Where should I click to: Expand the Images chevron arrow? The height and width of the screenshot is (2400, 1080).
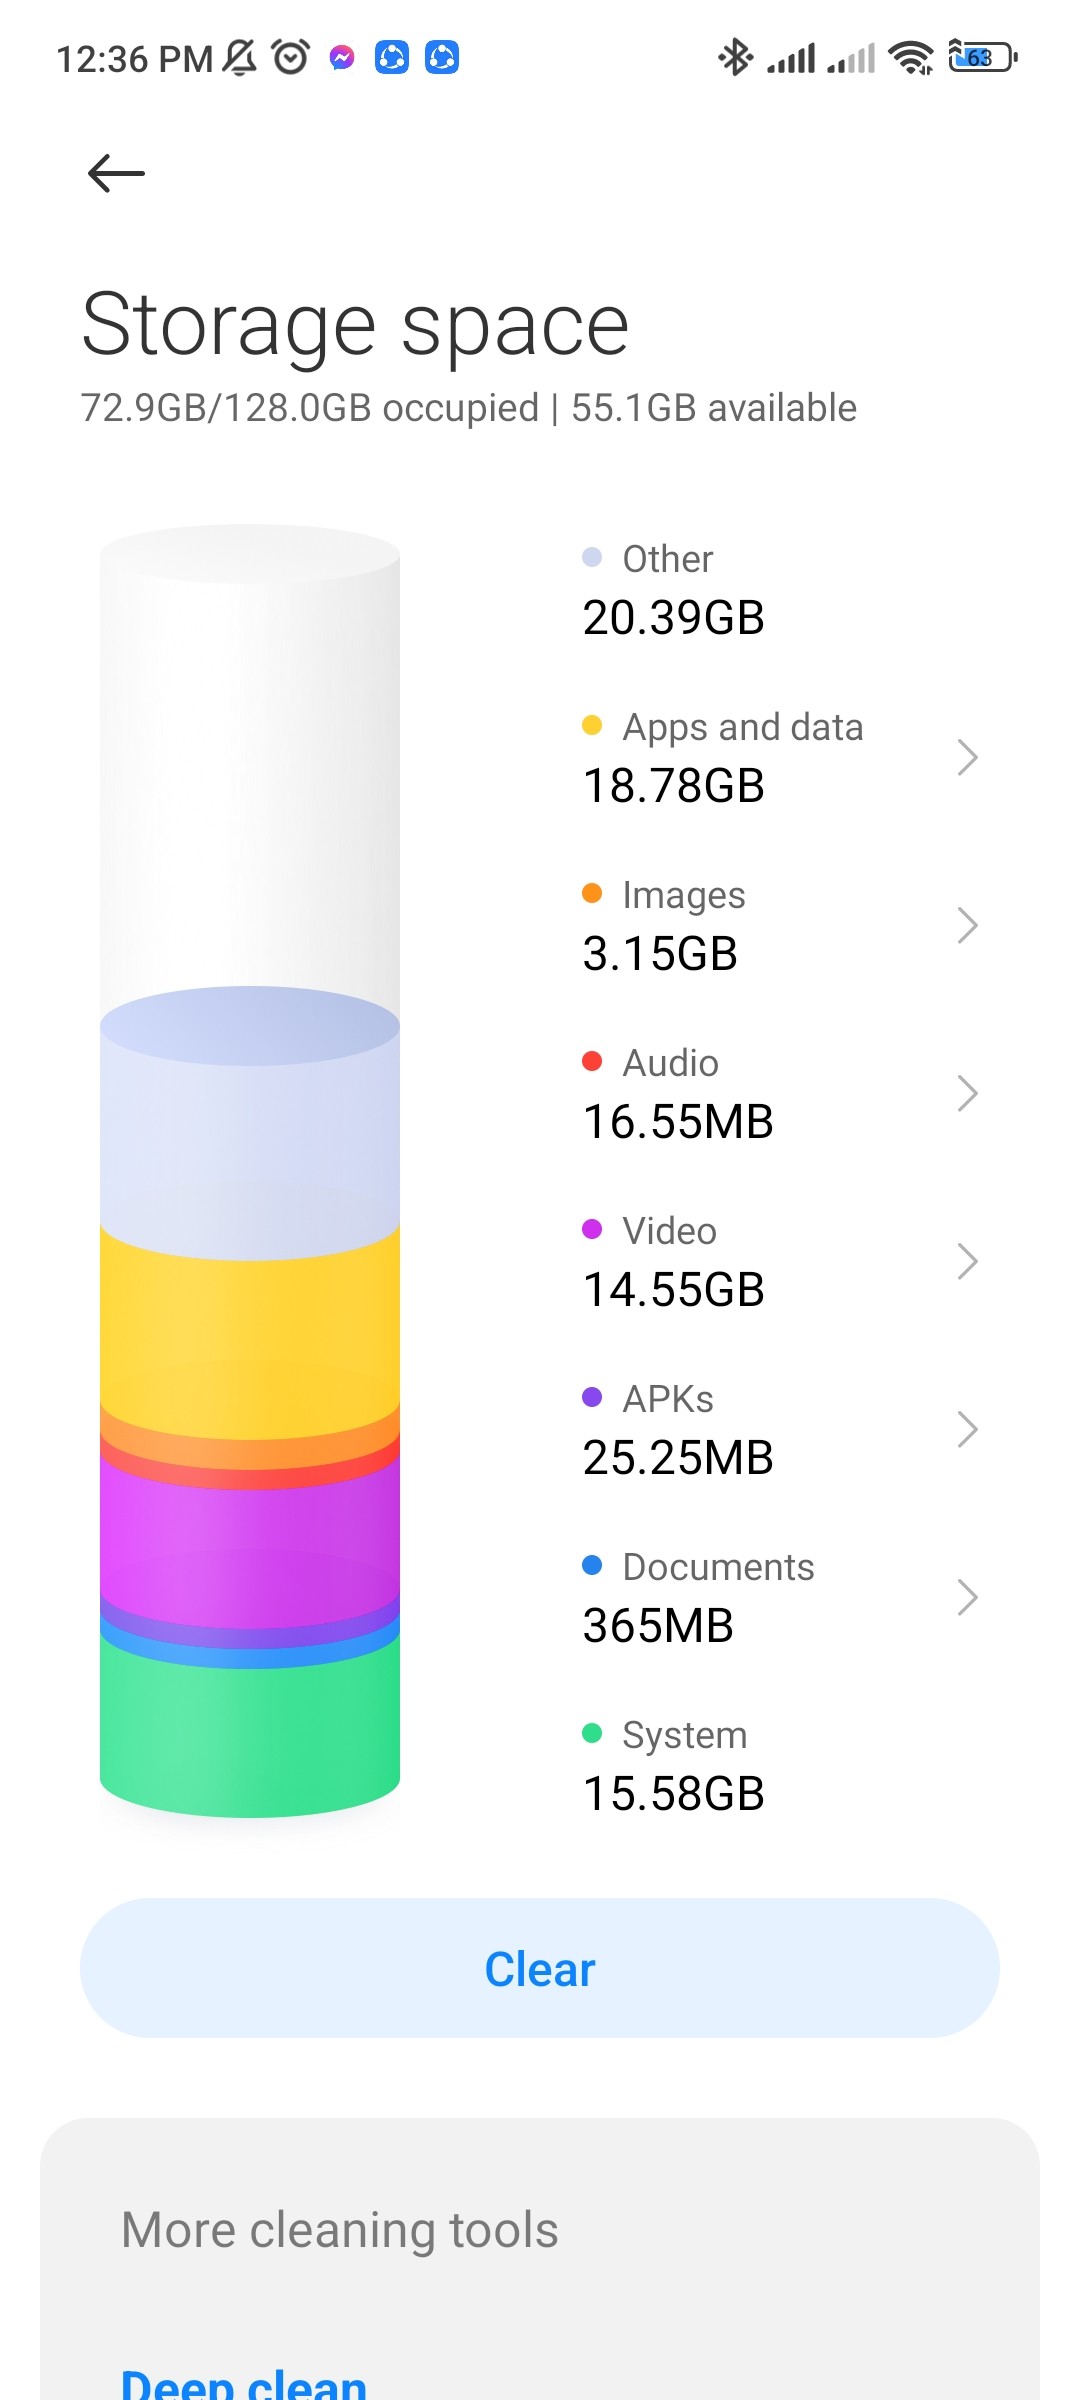pyautogui.click(x=966, y=925)
